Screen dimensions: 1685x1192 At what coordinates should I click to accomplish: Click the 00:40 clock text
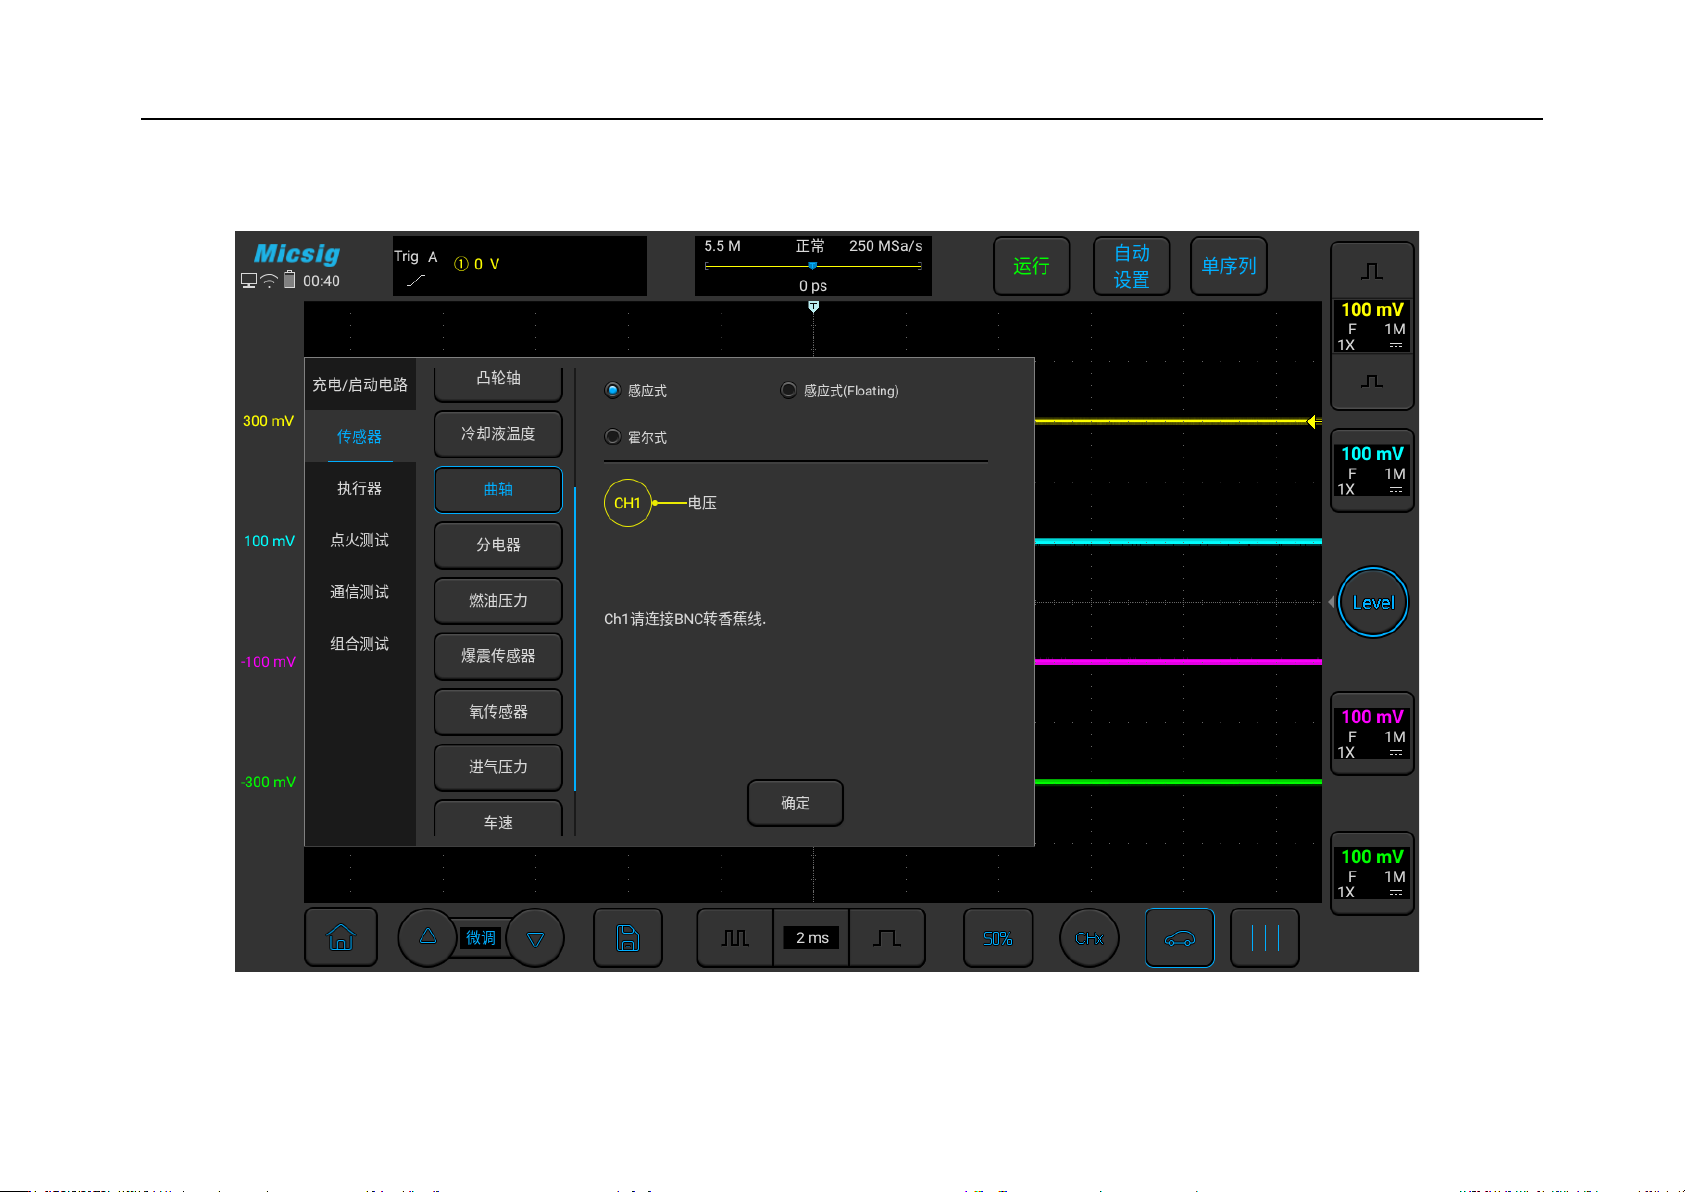321,281
